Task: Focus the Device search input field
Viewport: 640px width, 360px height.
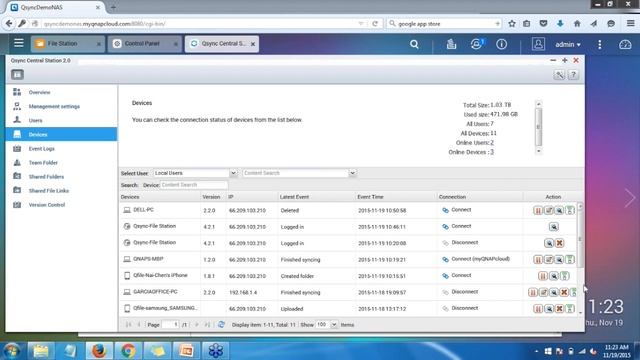Action: [194, 185]
